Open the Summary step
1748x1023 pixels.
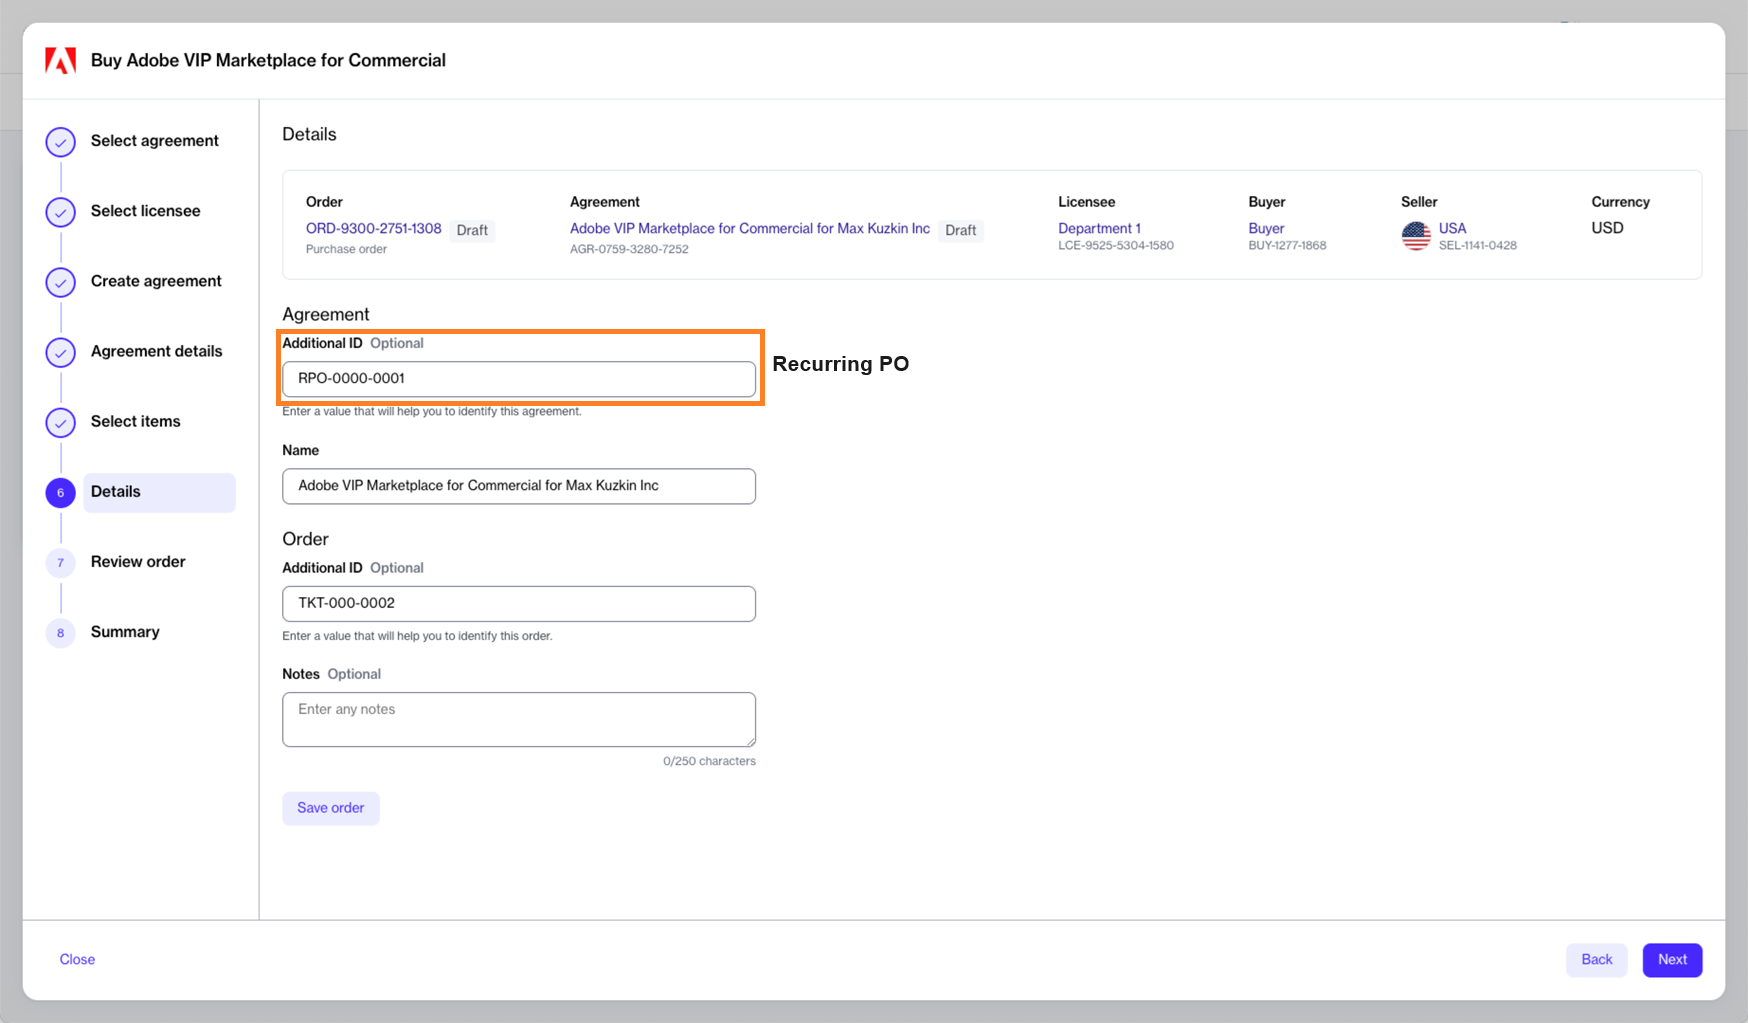coord(125,632)
